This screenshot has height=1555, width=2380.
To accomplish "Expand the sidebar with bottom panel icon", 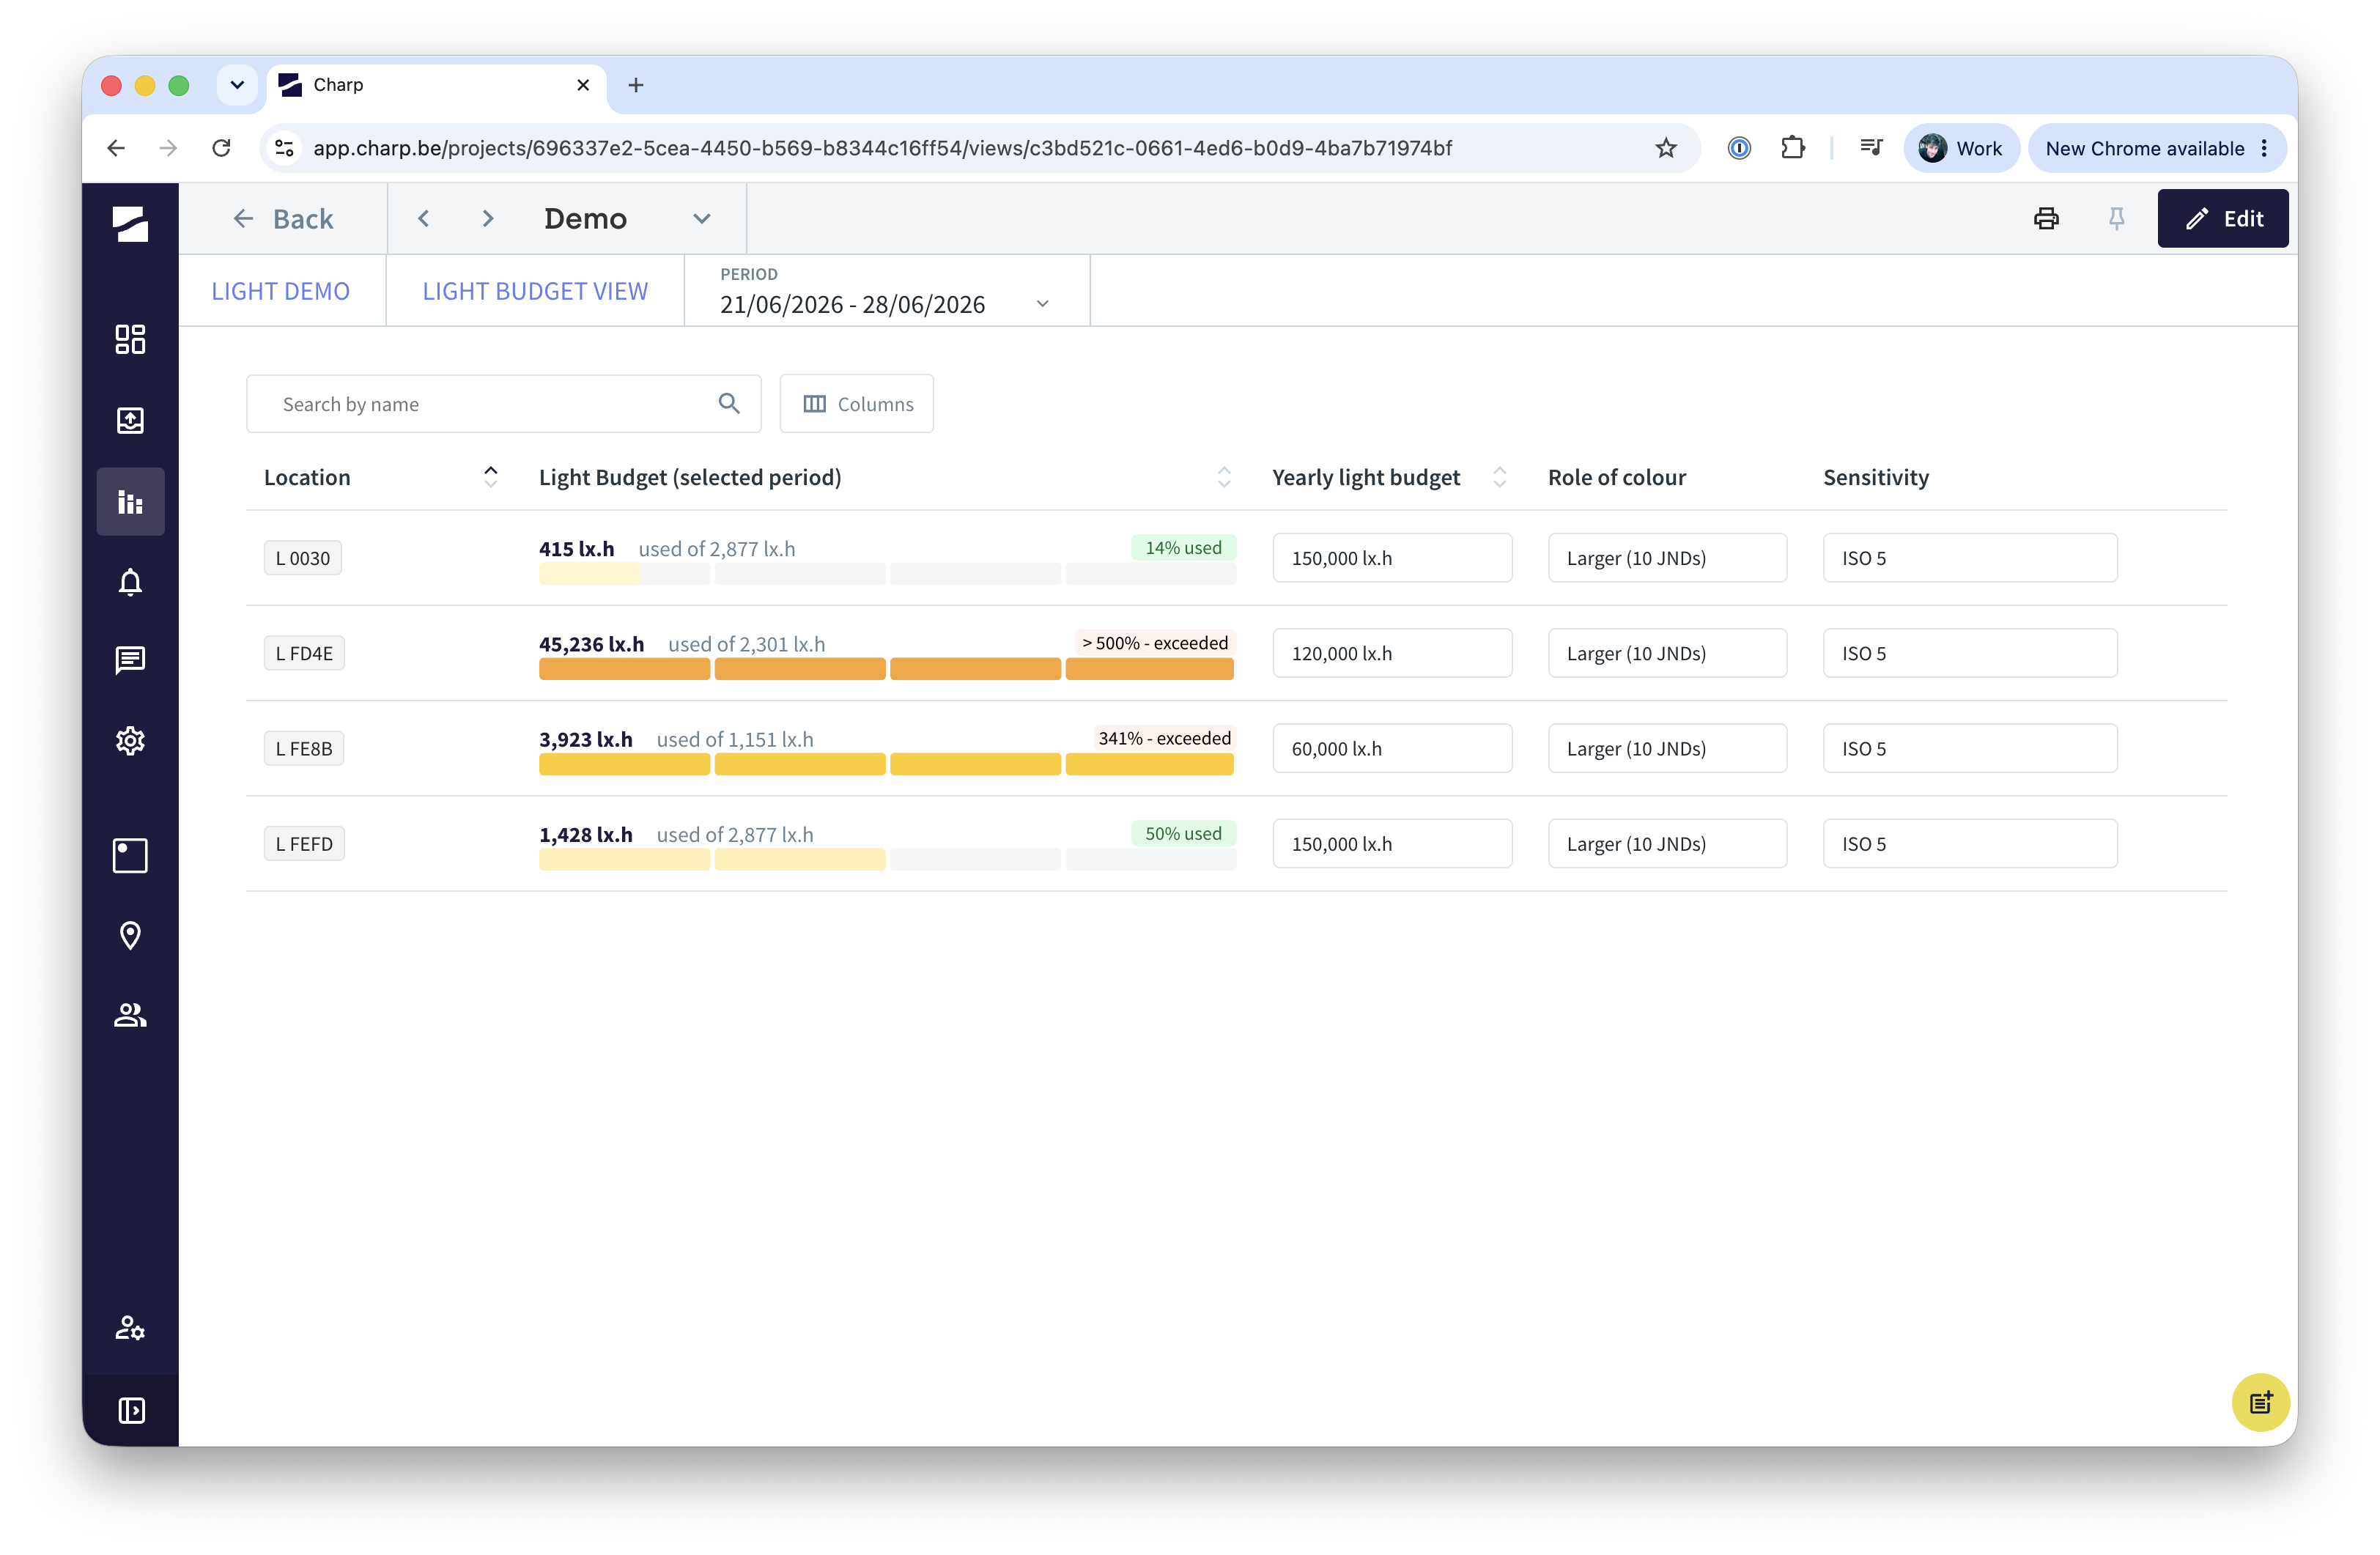I will pos(130,1410).
